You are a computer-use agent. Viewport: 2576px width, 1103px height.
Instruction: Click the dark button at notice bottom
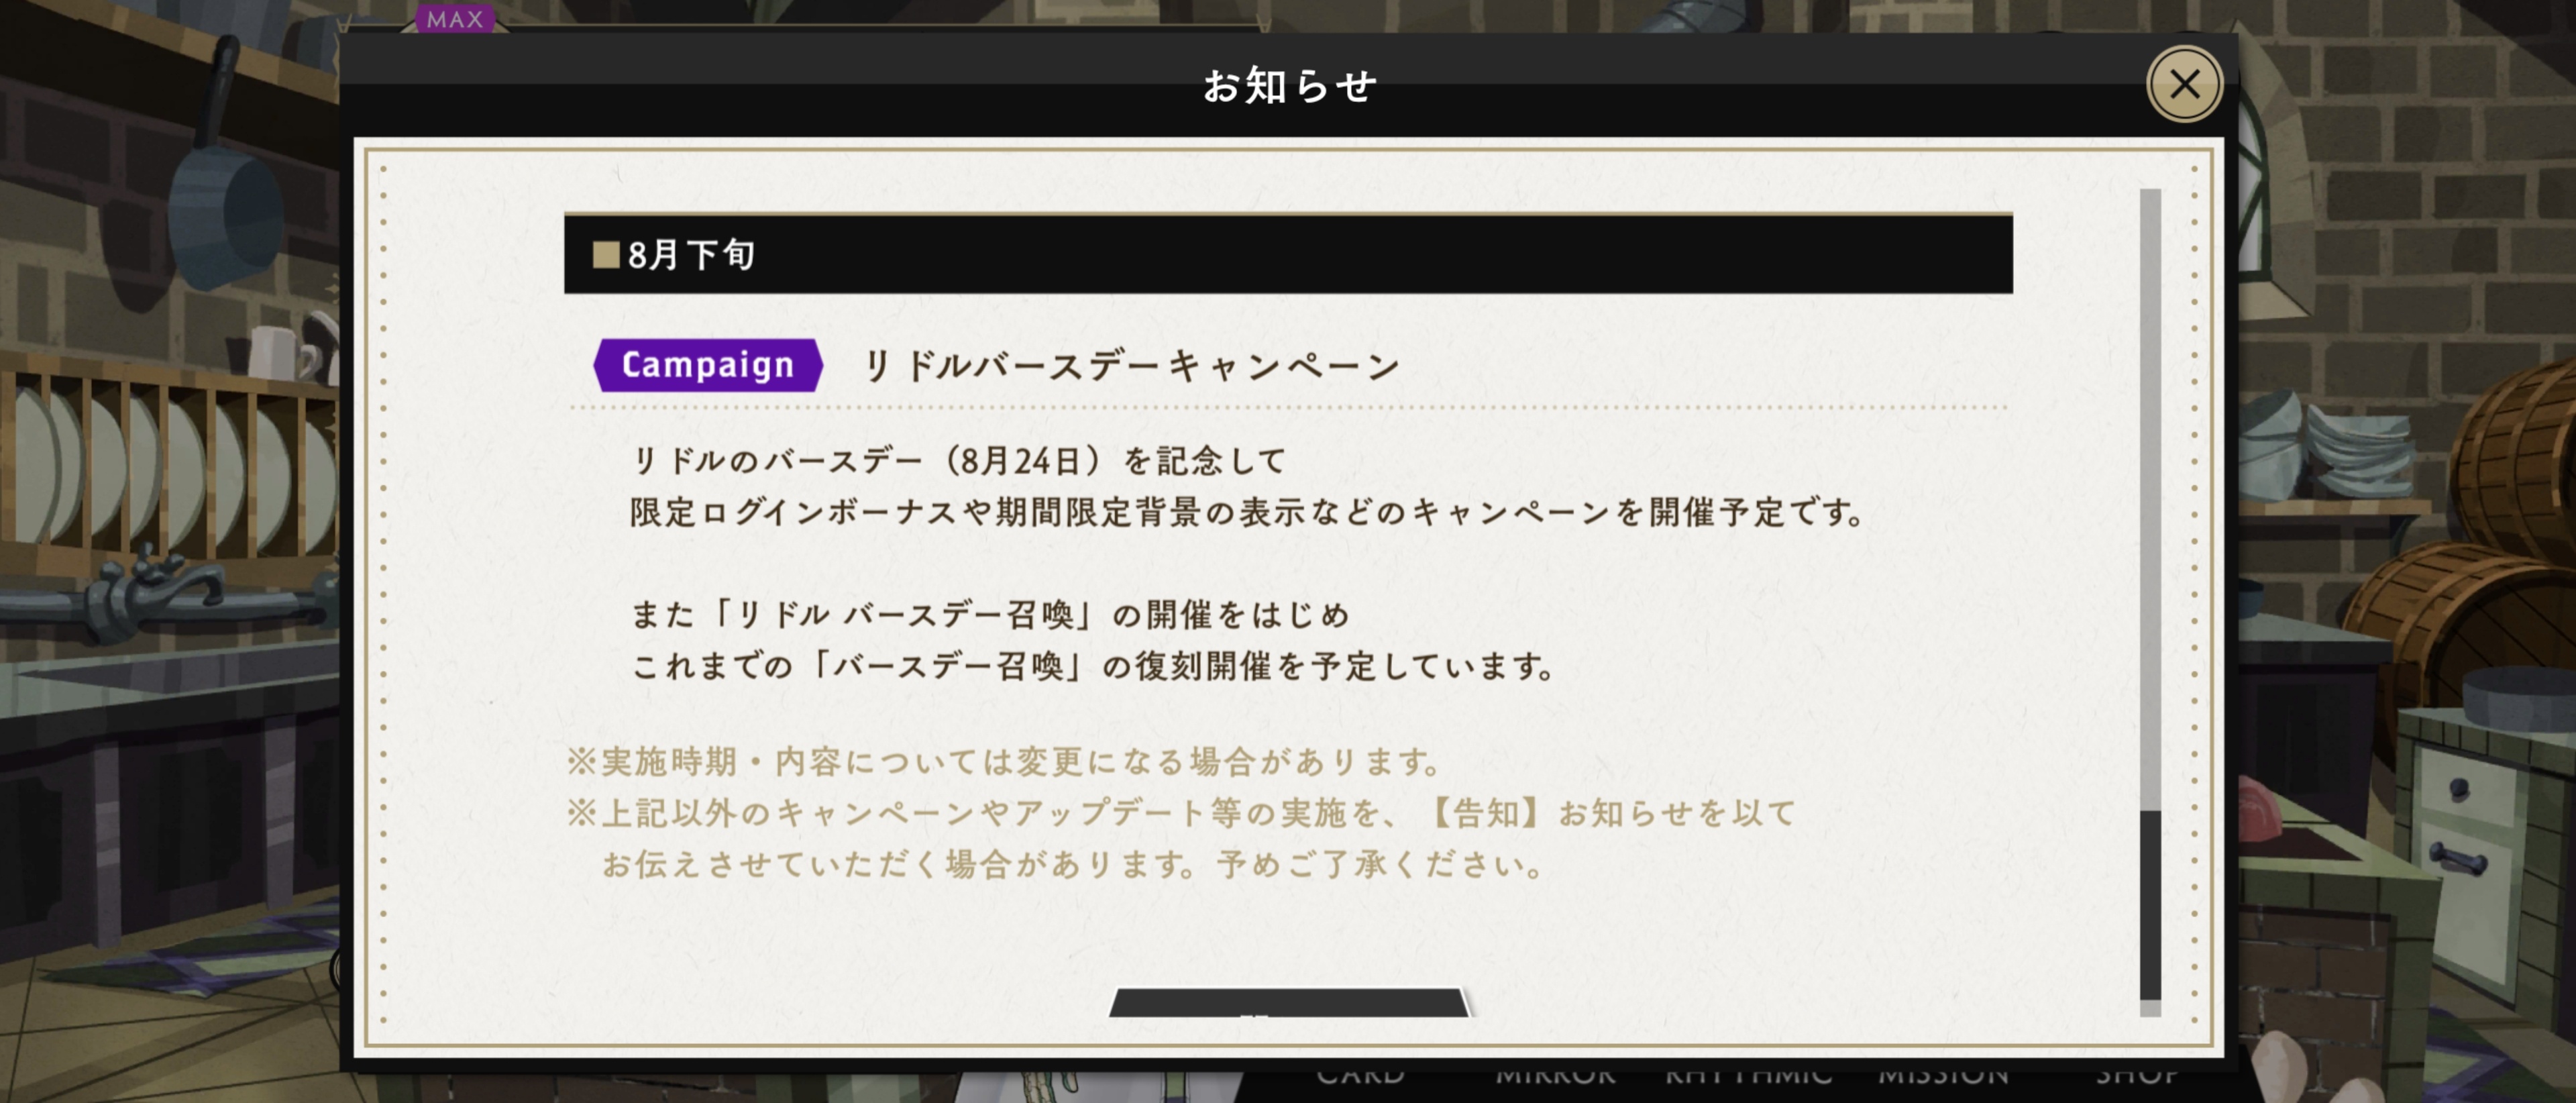(x=1289, y=1003)
